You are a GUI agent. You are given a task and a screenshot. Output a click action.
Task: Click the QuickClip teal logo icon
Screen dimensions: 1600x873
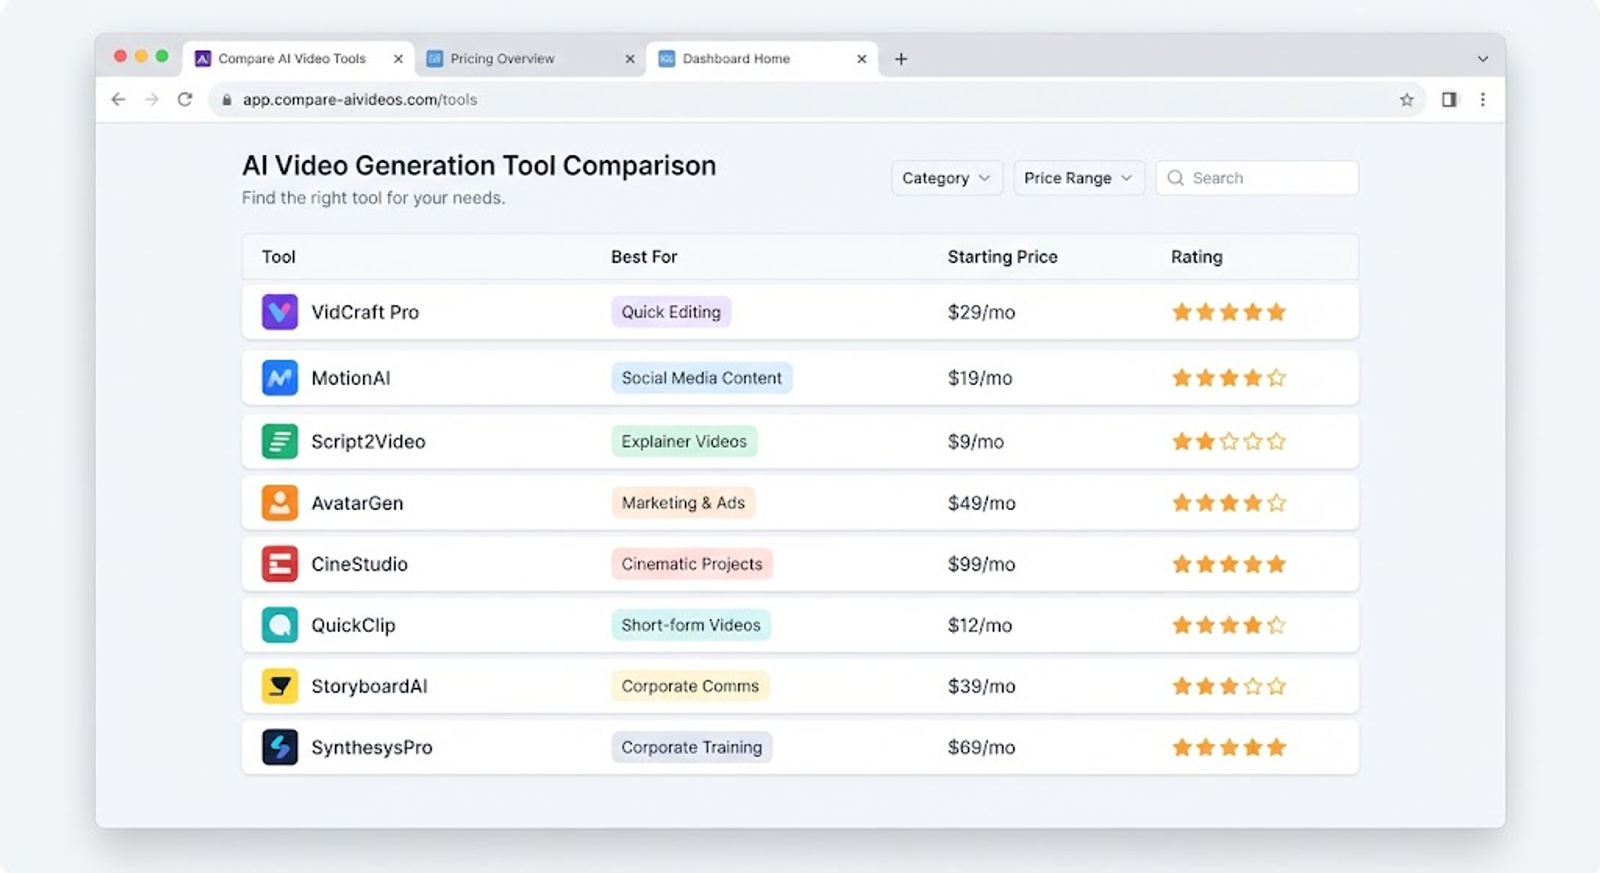point(280,625)
